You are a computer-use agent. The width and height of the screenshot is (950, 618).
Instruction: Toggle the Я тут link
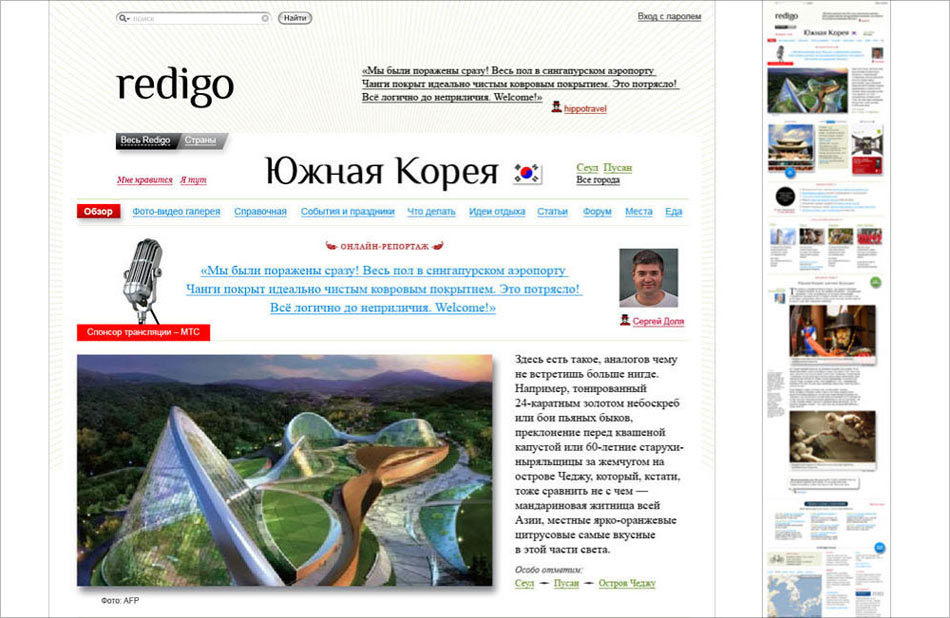[x=193, y=180]
